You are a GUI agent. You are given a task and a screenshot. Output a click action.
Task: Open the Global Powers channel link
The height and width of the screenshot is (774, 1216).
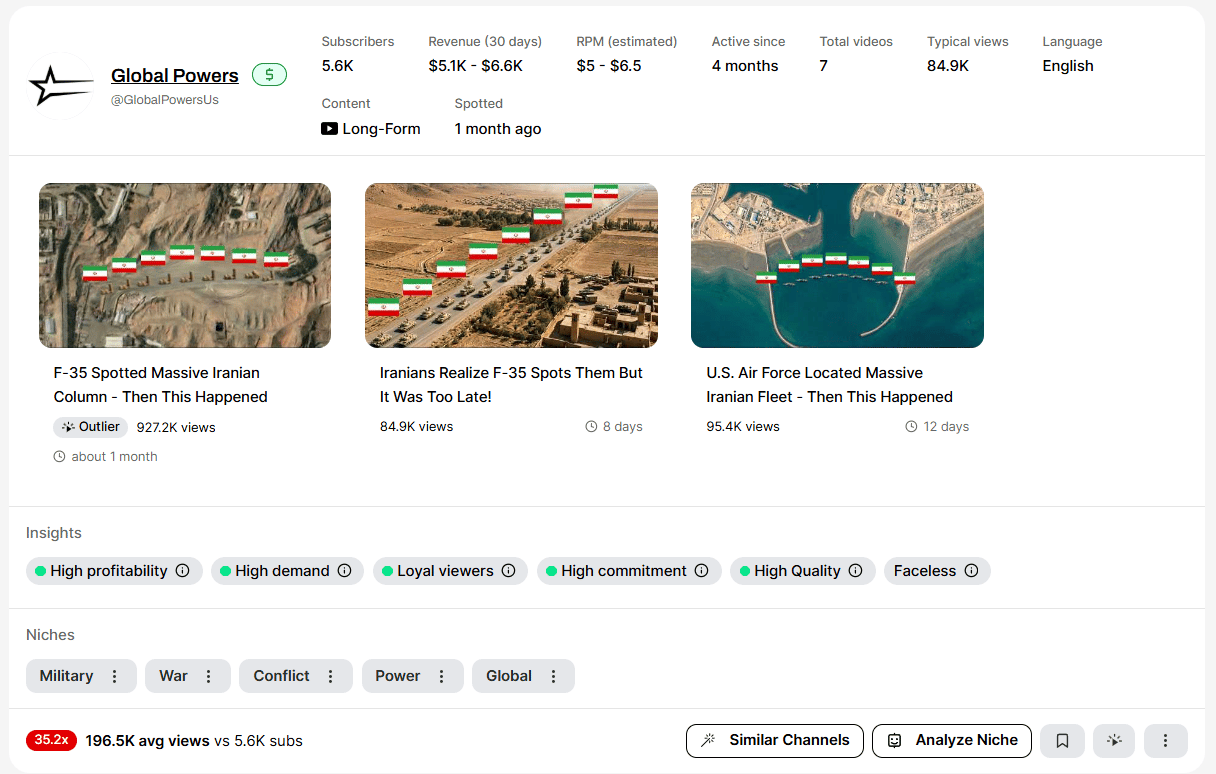click(175, 76)
